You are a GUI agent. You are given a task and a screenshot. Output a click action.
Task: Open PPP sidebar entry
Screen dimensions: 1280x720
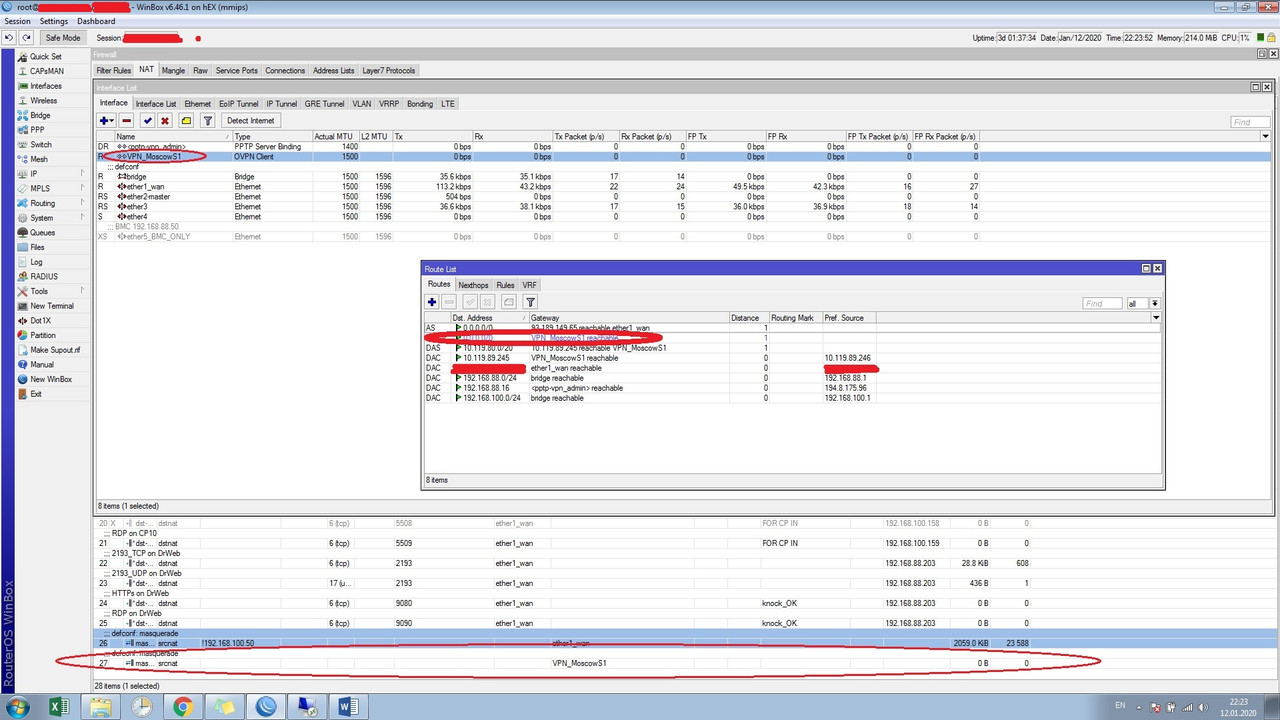point(37,130)
